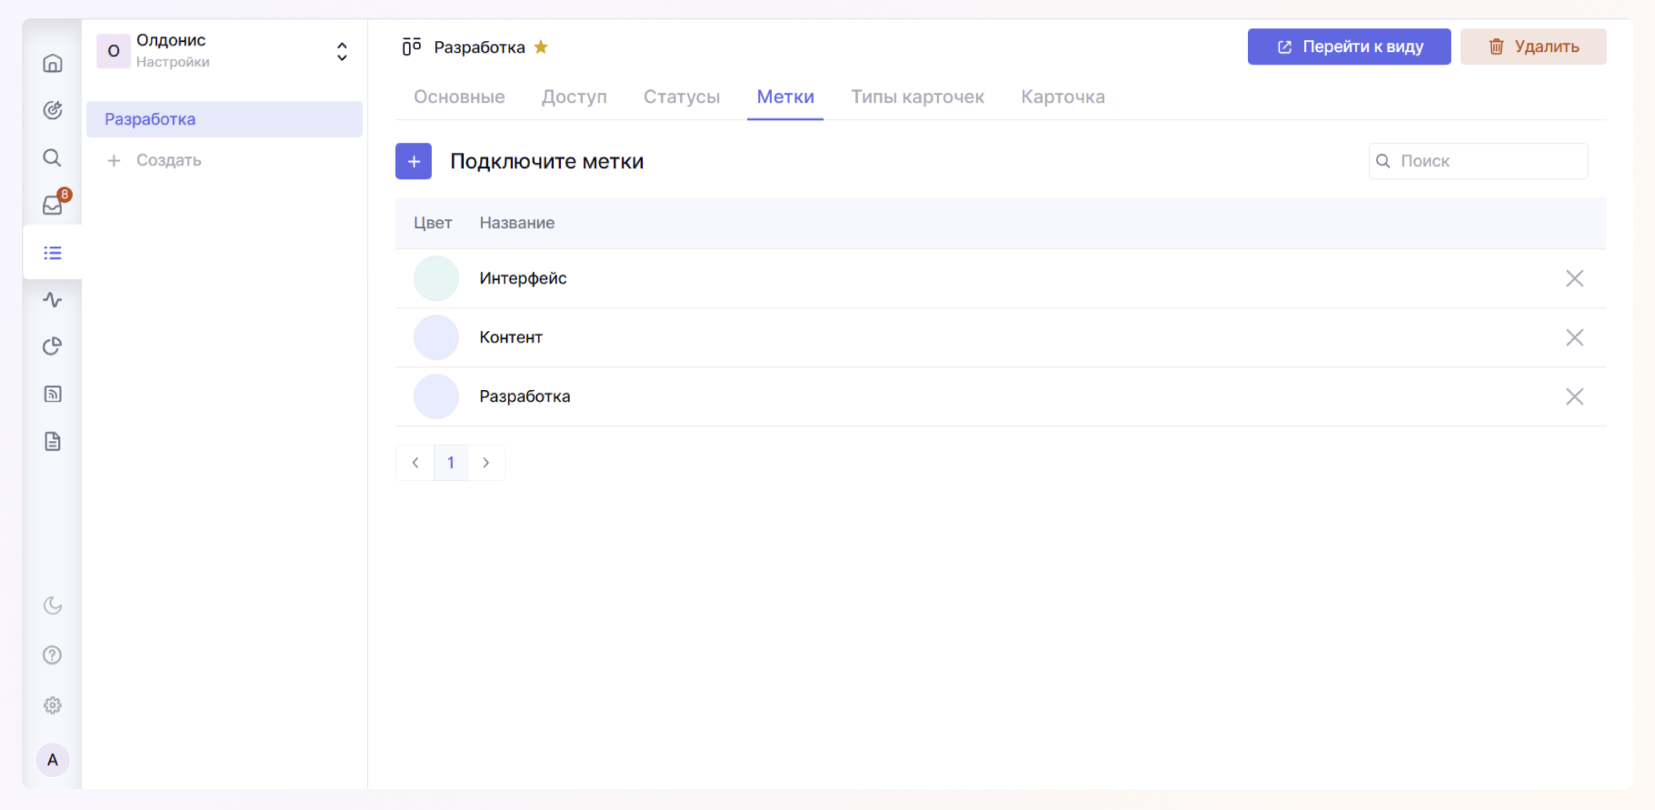Click the goals target icon in sidebar

point(53,110)
